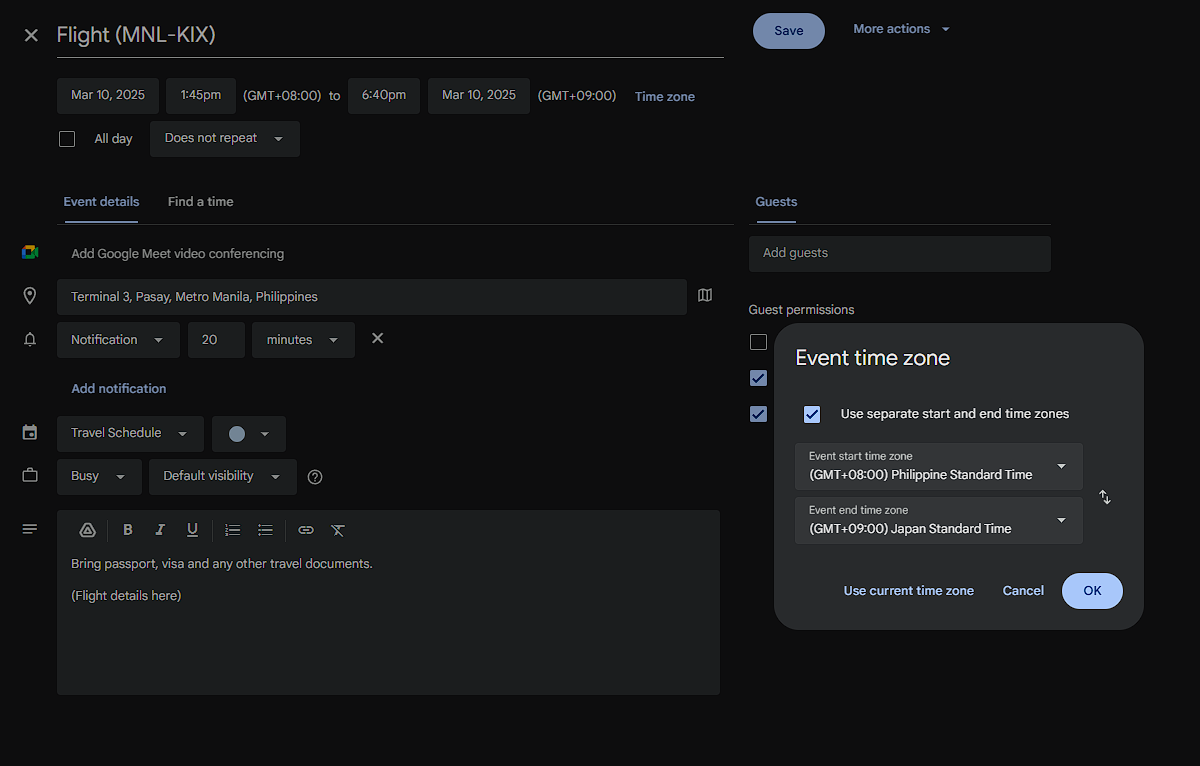Open the Event end time zone dropdown

939,520
